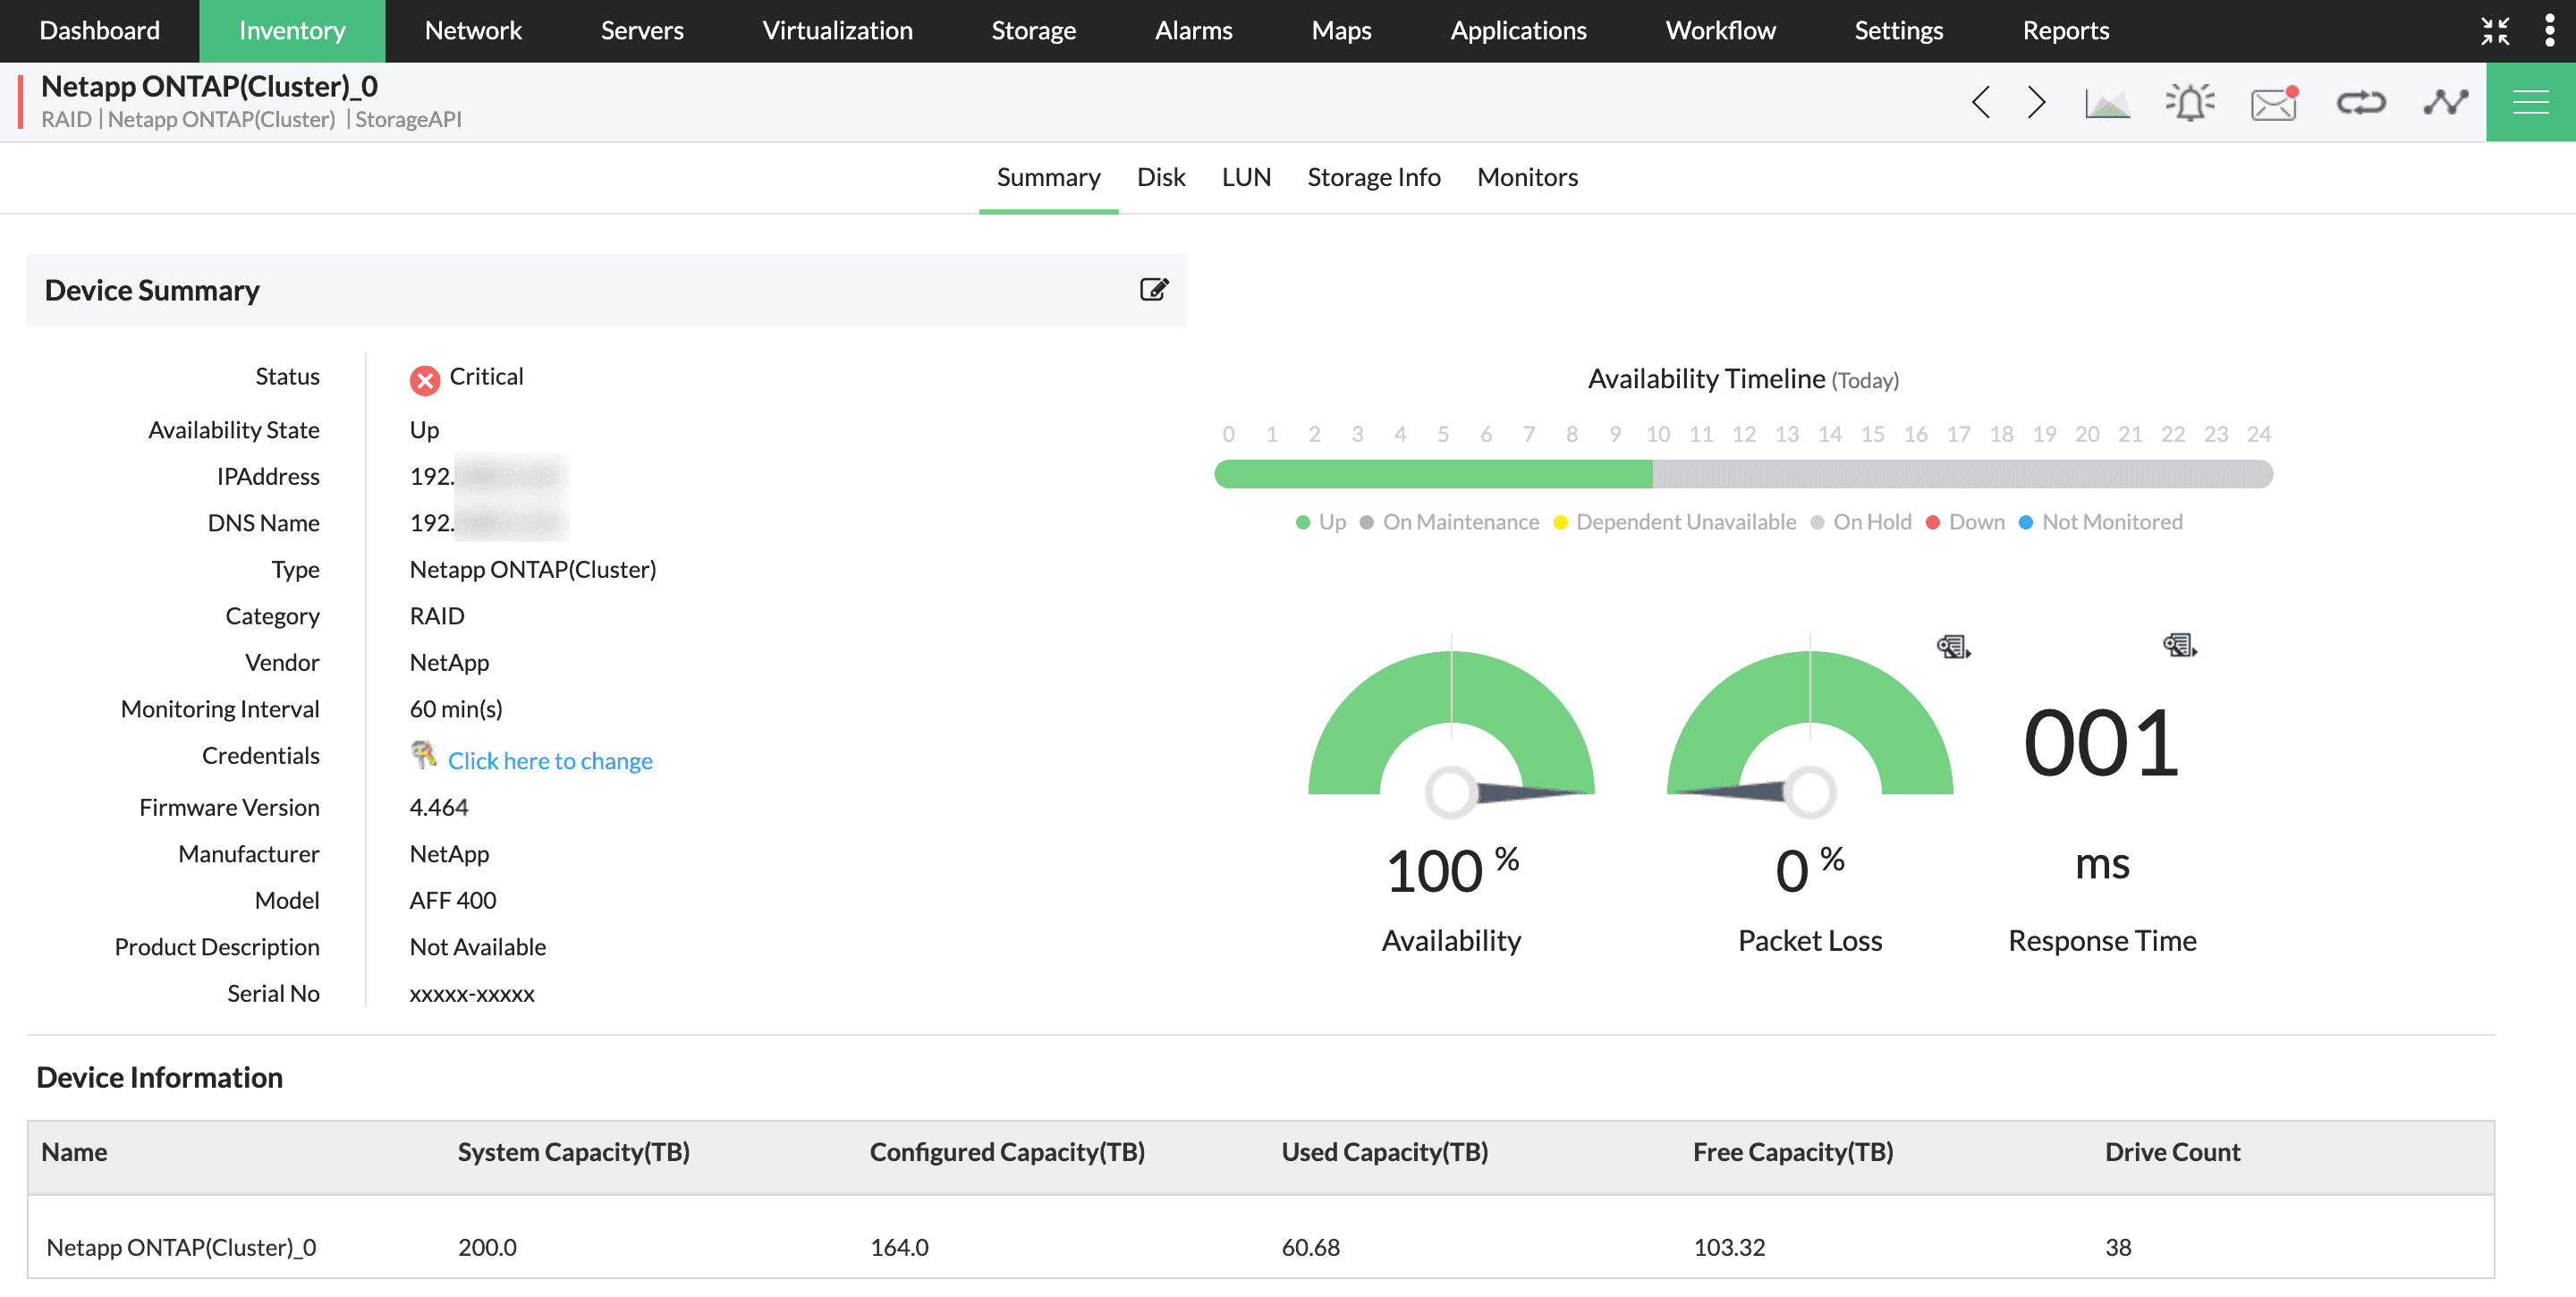This screenshot has height=1297, width=2576.
Task: Click the 001 response time value
Action: [2101, 743]
